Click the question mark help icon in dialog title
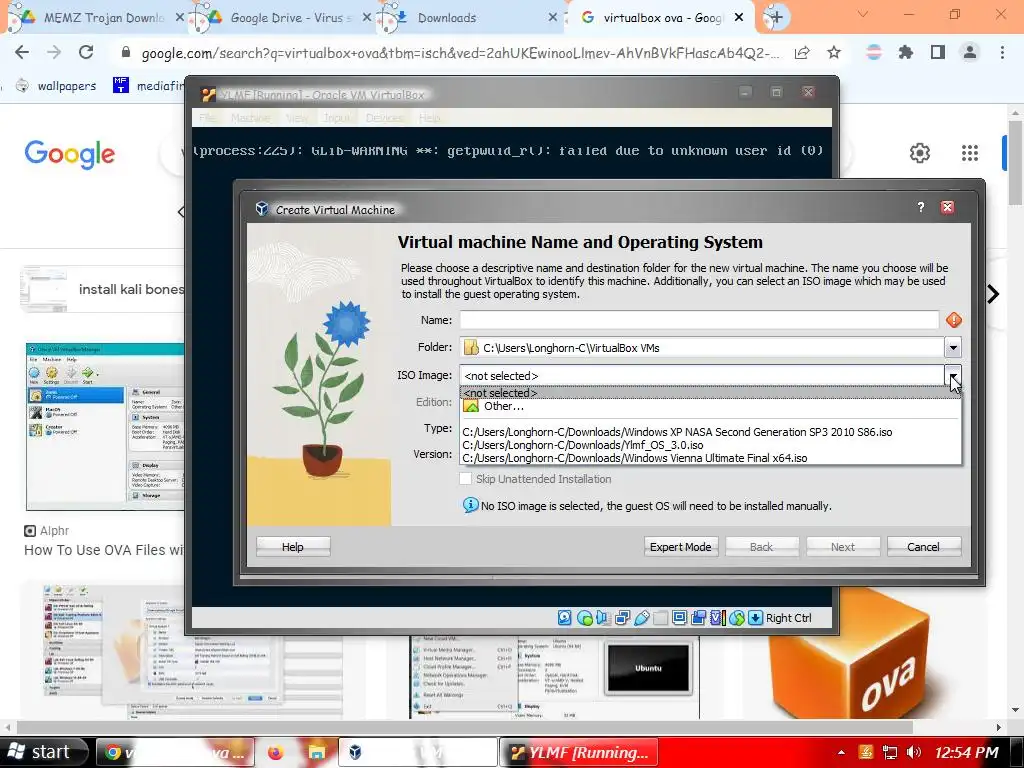 921,208
